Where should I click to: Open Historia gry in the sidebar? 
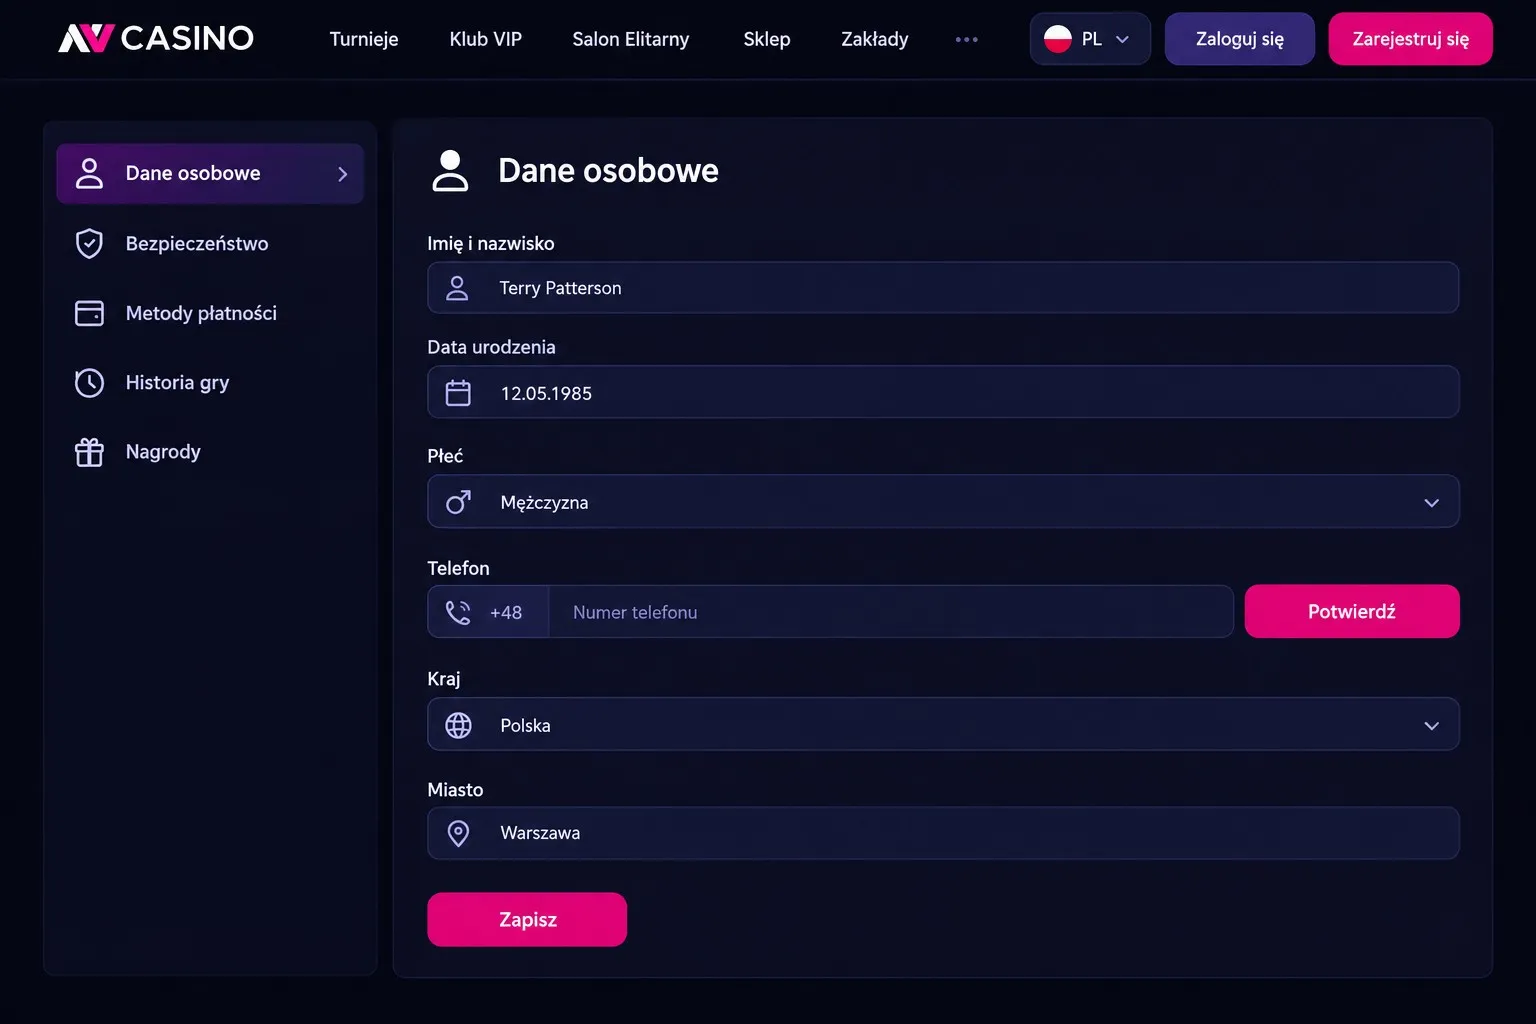pyautogui.click(x=210, y=383)
